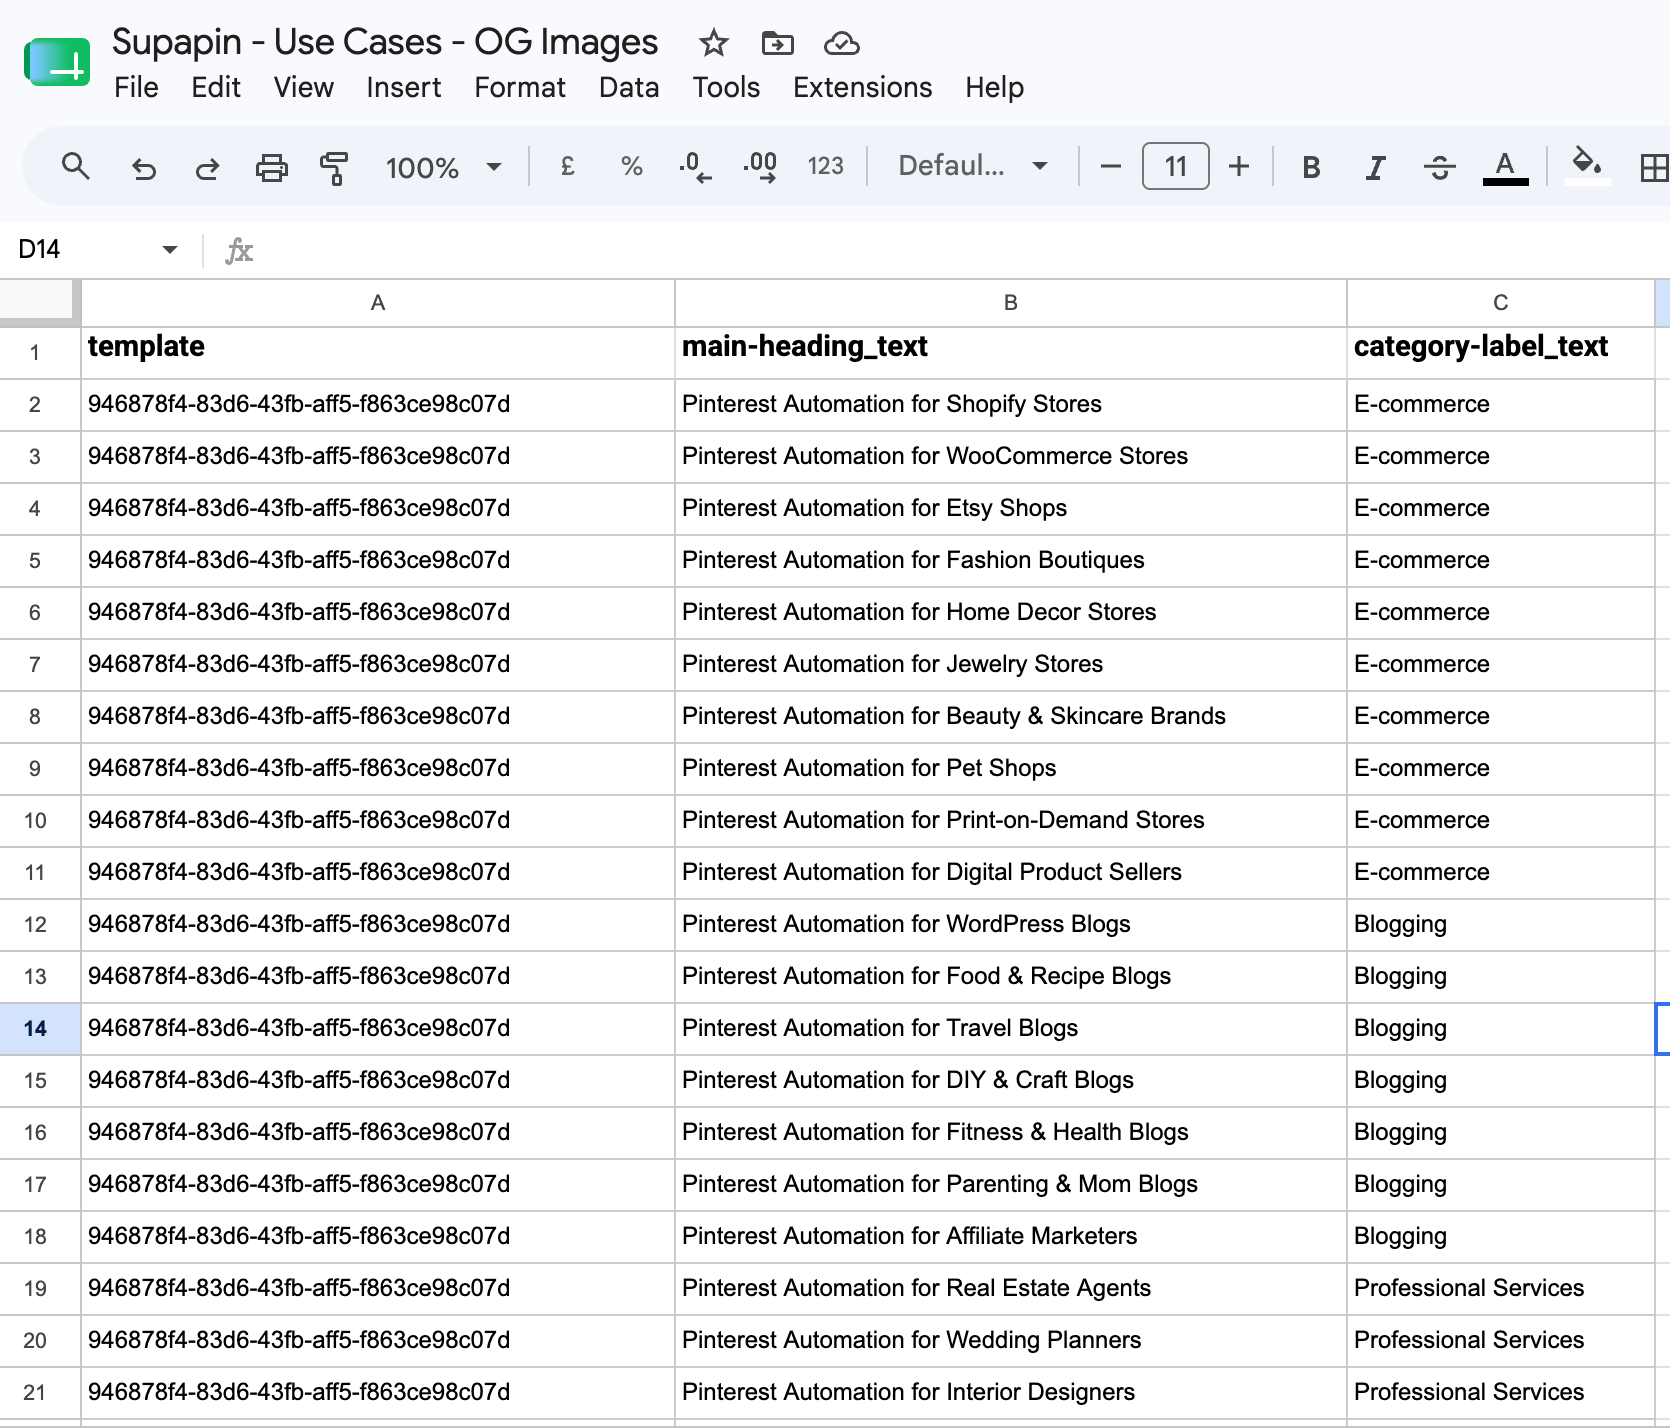Open the Tools menu

[727, 88]
